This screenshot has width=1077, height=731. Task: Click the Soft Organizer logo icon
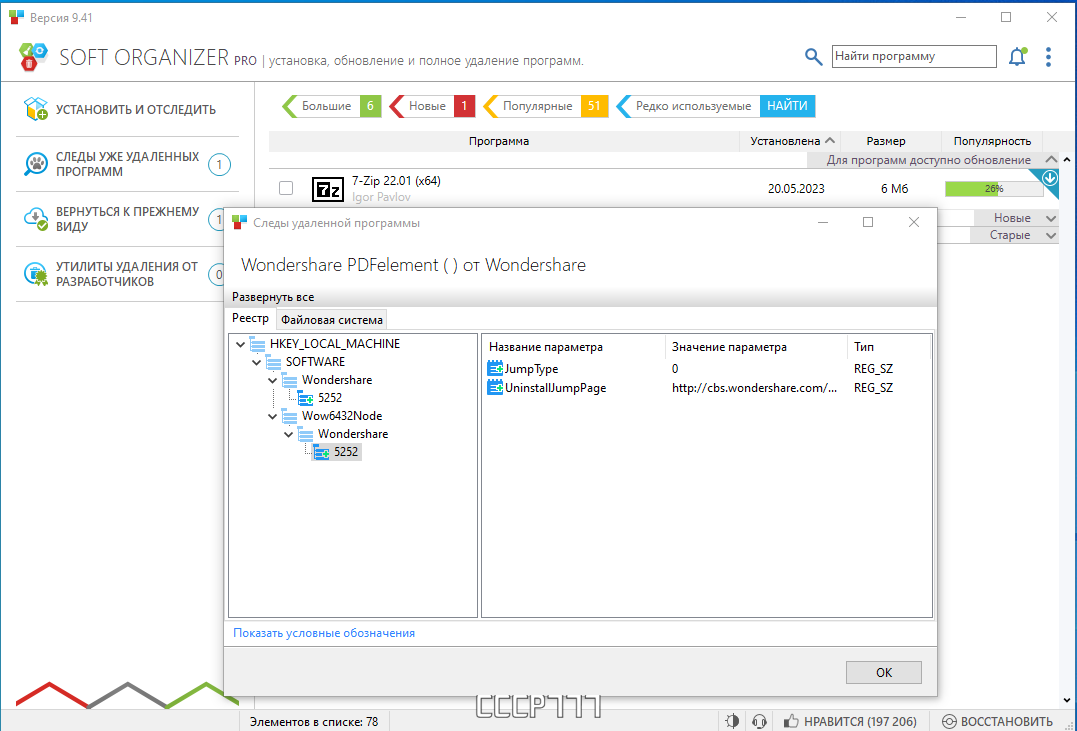coord(33,57)
